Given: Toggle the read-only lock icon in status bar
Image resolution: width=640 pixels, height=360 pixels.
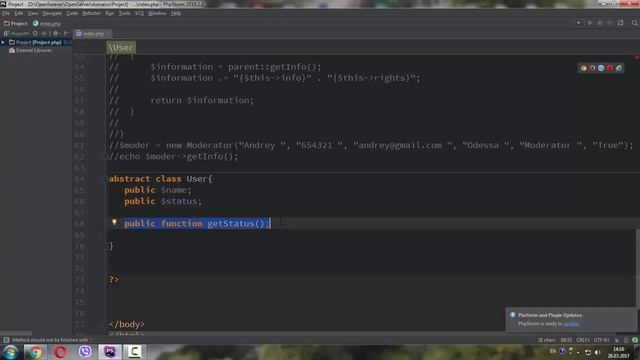Looking at the screenshot, I should [617, 340].
